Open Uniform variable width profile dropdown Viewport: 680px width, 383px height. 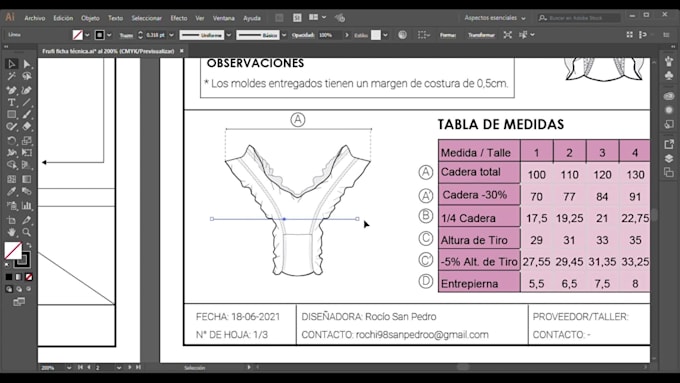click(229, 35)
